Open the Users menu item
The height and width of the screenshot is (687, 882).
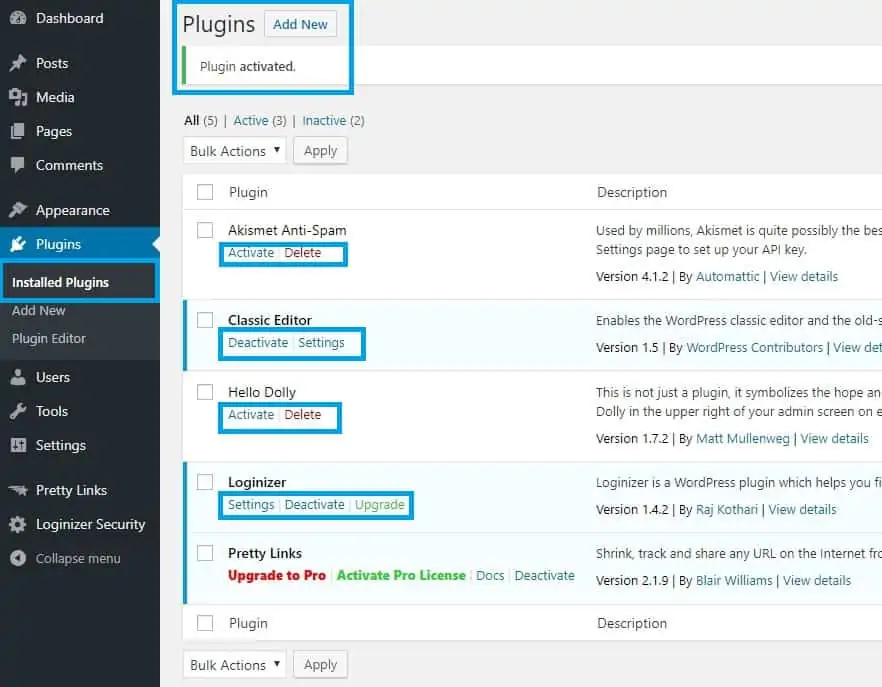pos(53,377)
